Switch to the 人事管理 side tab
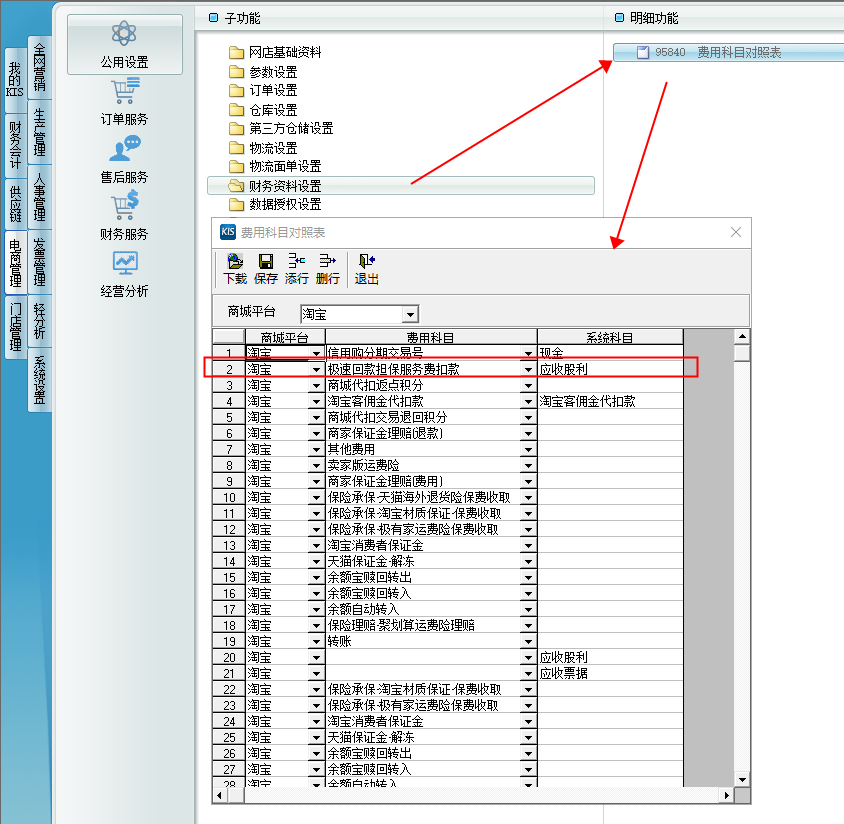 pyautogui.click(x=39, y=196)
